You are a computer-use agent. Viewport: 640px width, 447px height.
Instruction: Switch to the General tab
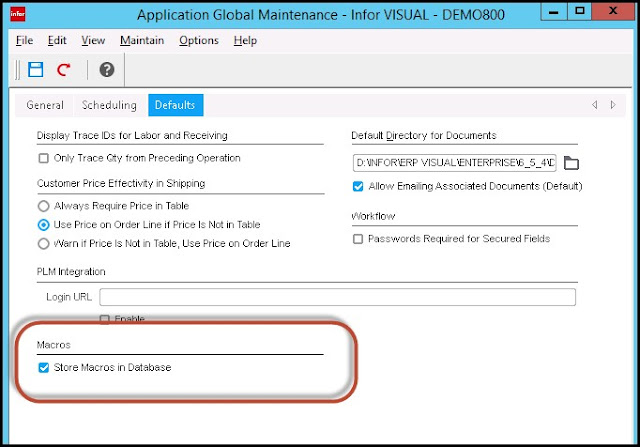coord(45,105)
